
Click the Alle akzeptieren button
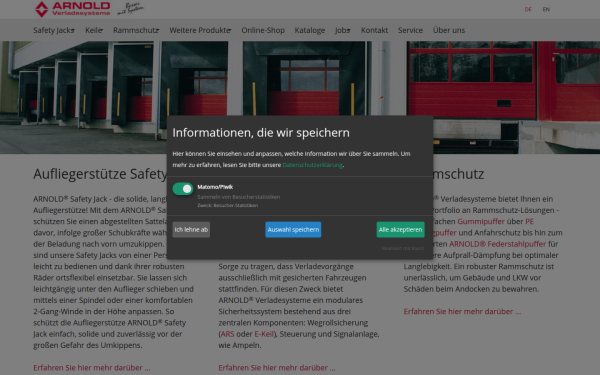400,230
